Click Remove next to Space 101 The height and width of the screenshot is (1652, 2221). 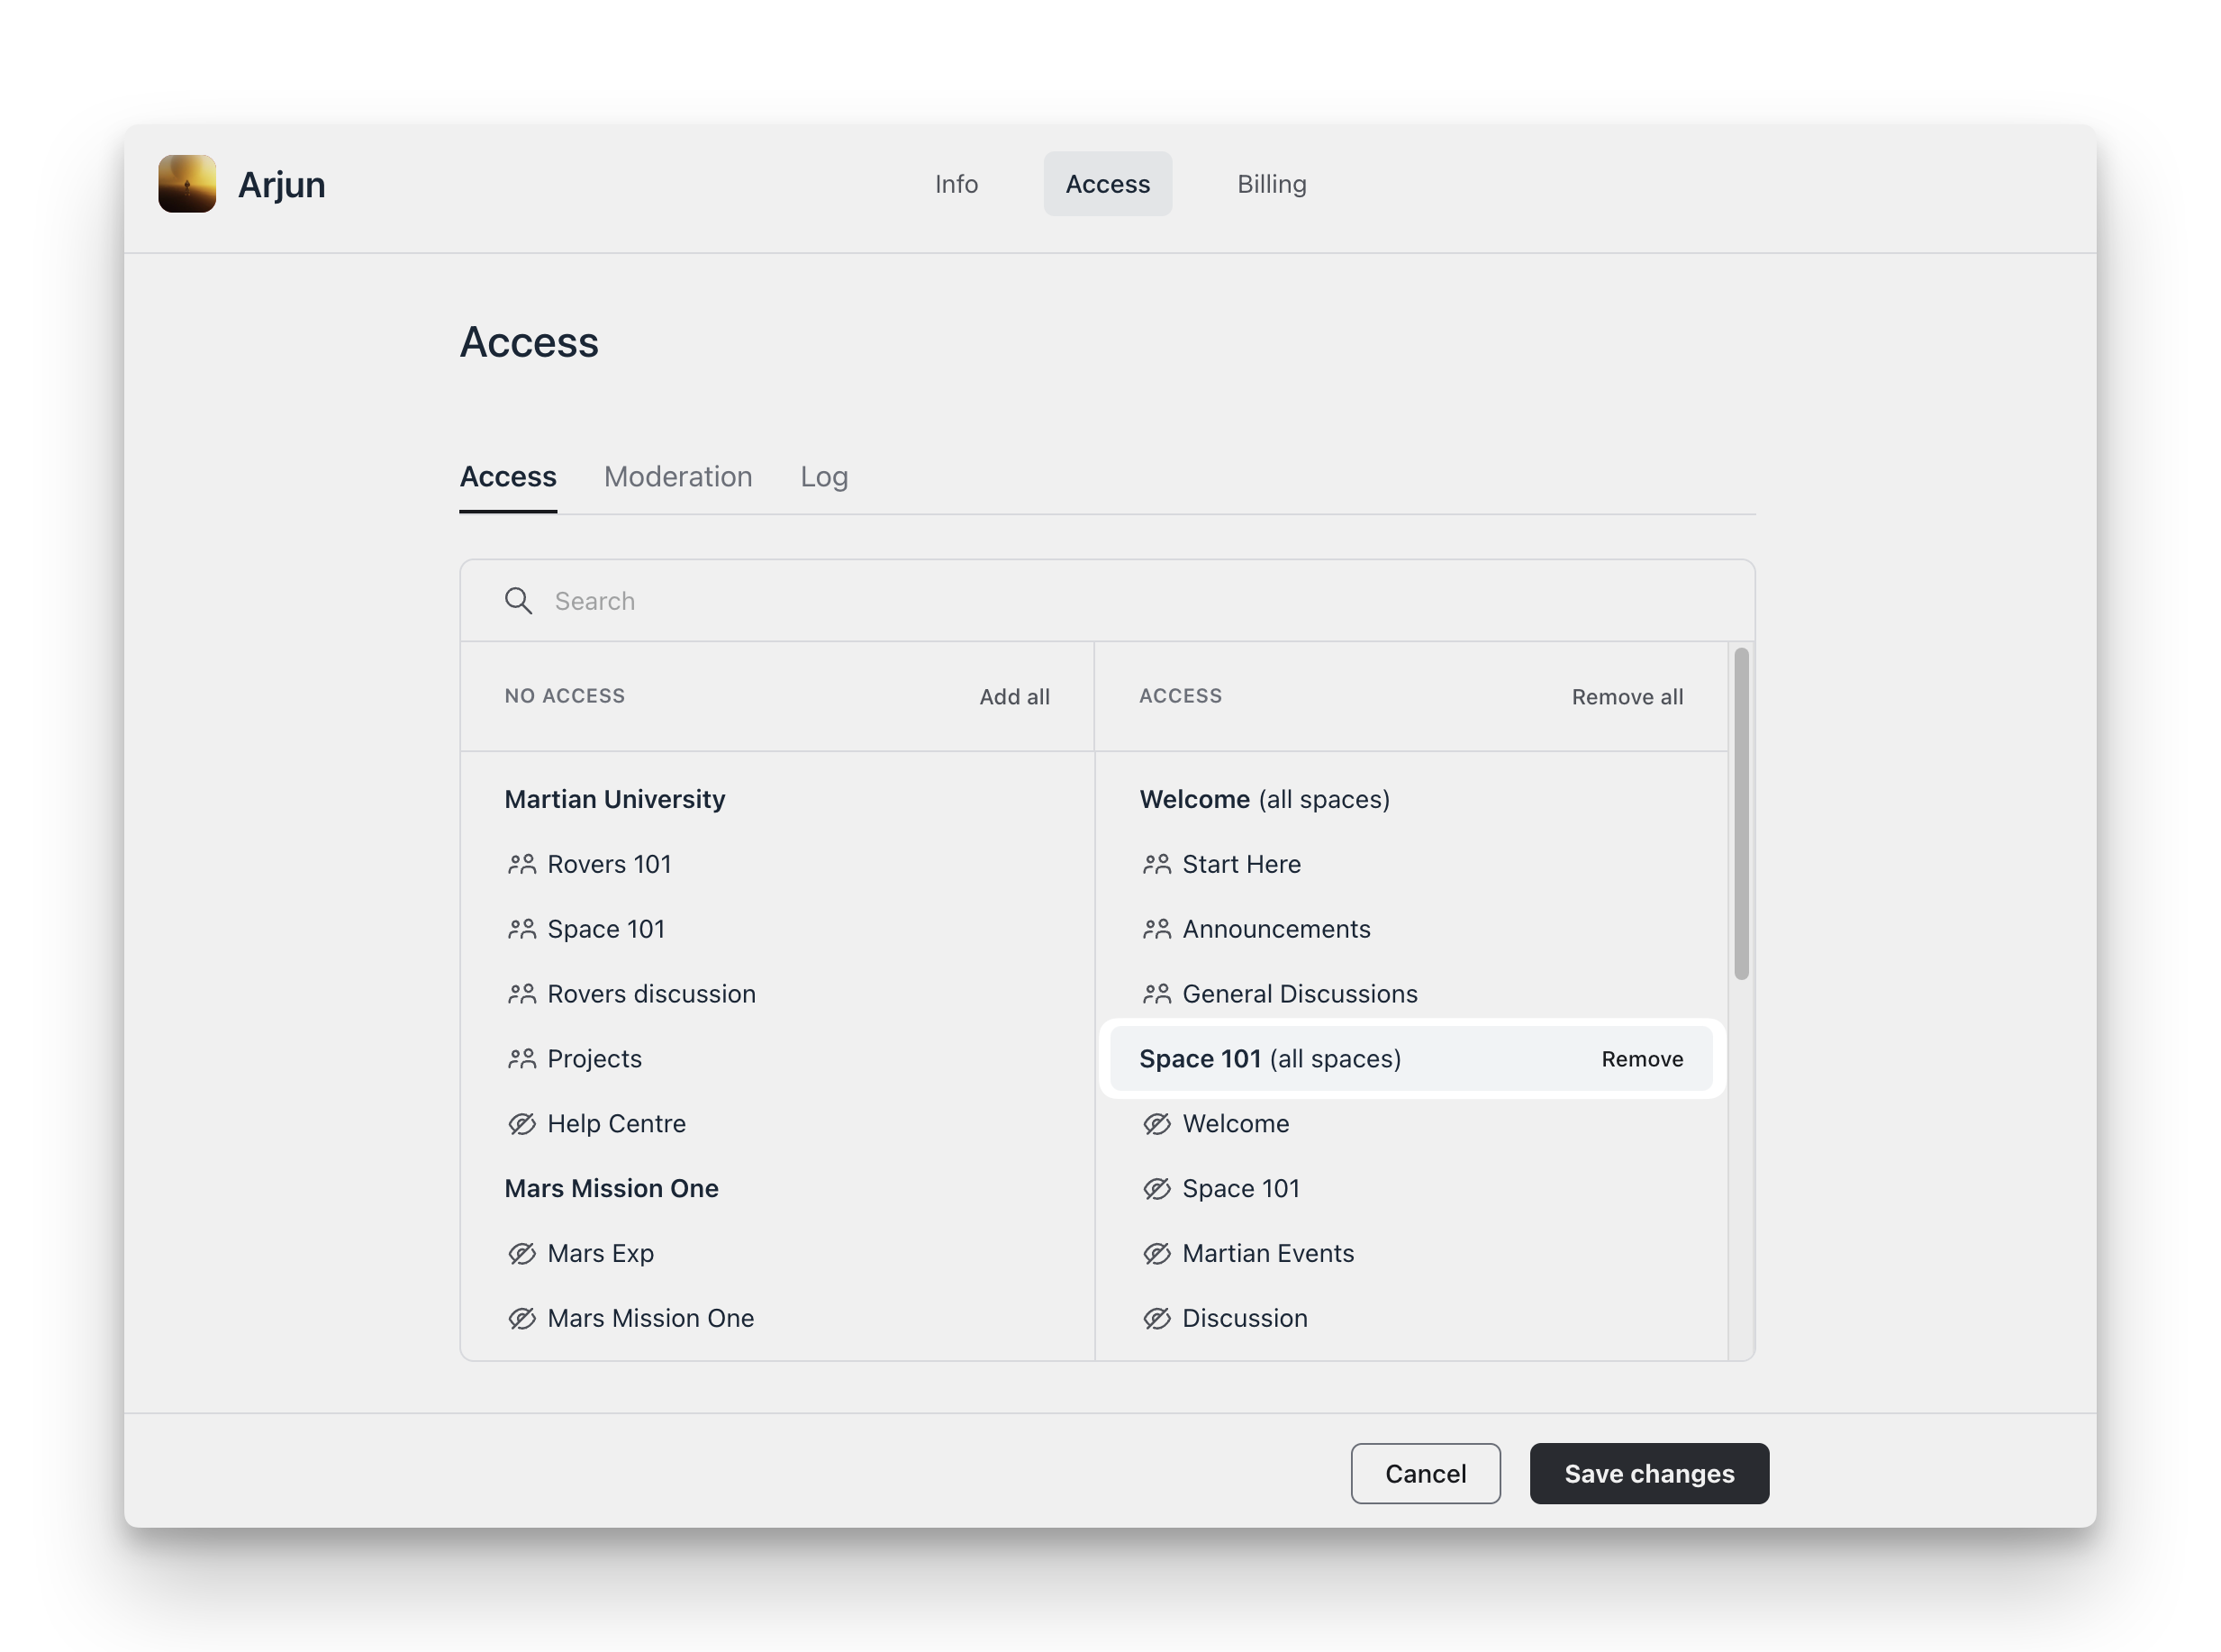[x=1643, y=1059]
